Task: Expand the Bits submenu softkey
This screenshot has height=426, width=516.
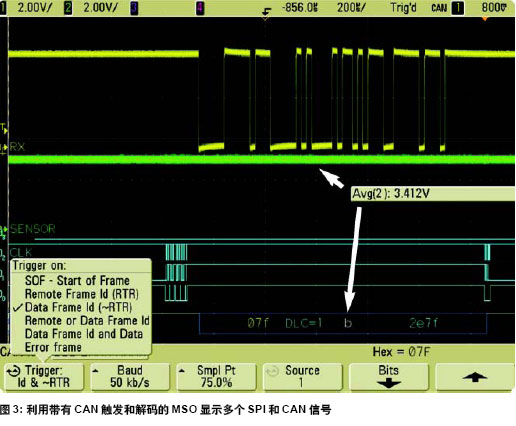Action: click(388, 377)
